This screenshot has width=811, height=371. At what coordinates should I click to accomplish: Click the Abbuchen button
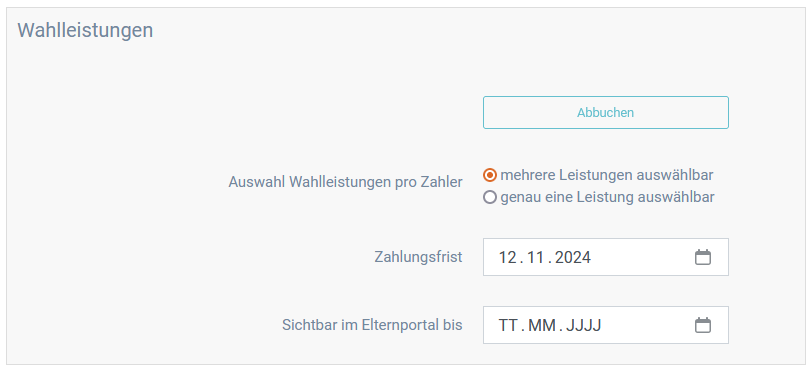pos(606,112)
